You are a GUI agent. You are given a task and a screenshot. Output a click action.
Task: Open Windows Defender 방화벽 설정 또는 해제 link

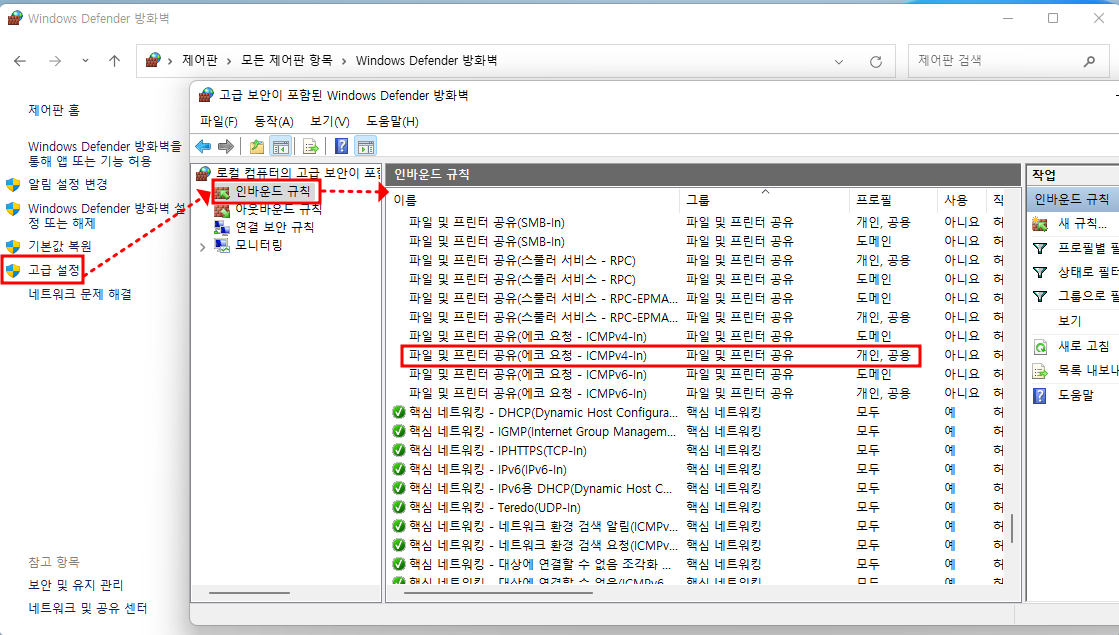[106, 215]
